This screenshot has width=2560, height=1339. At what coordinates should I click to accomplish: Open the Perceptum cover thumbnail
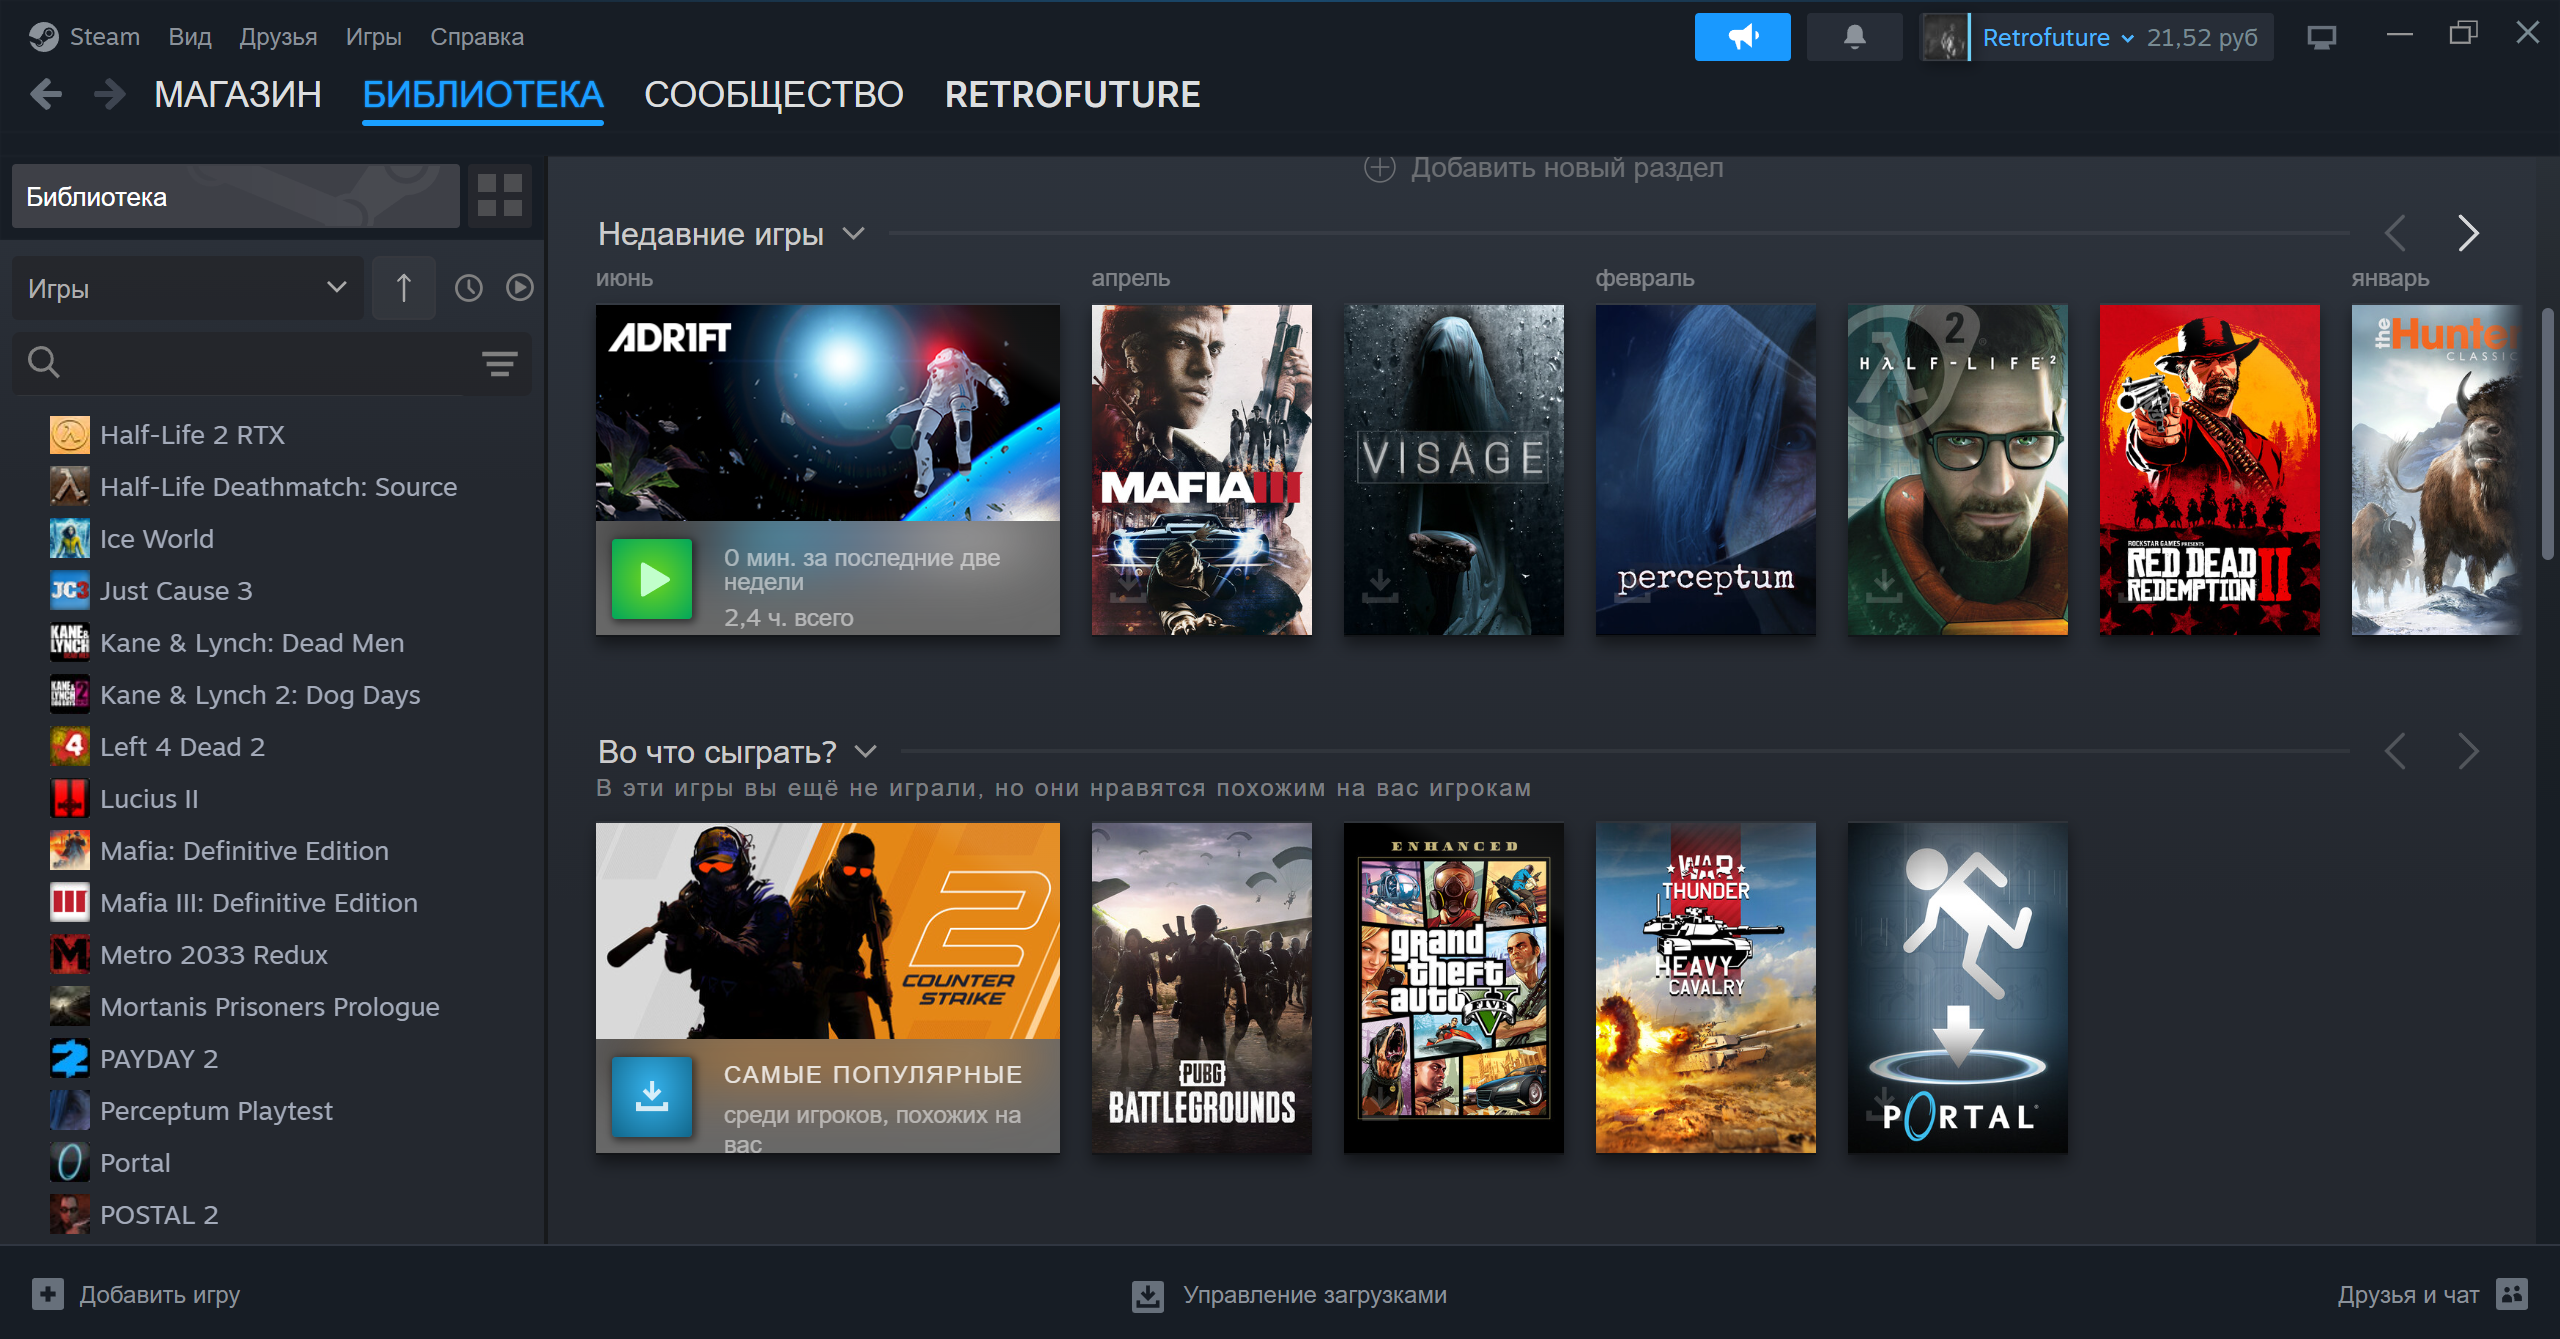(x=1706, y=470)
